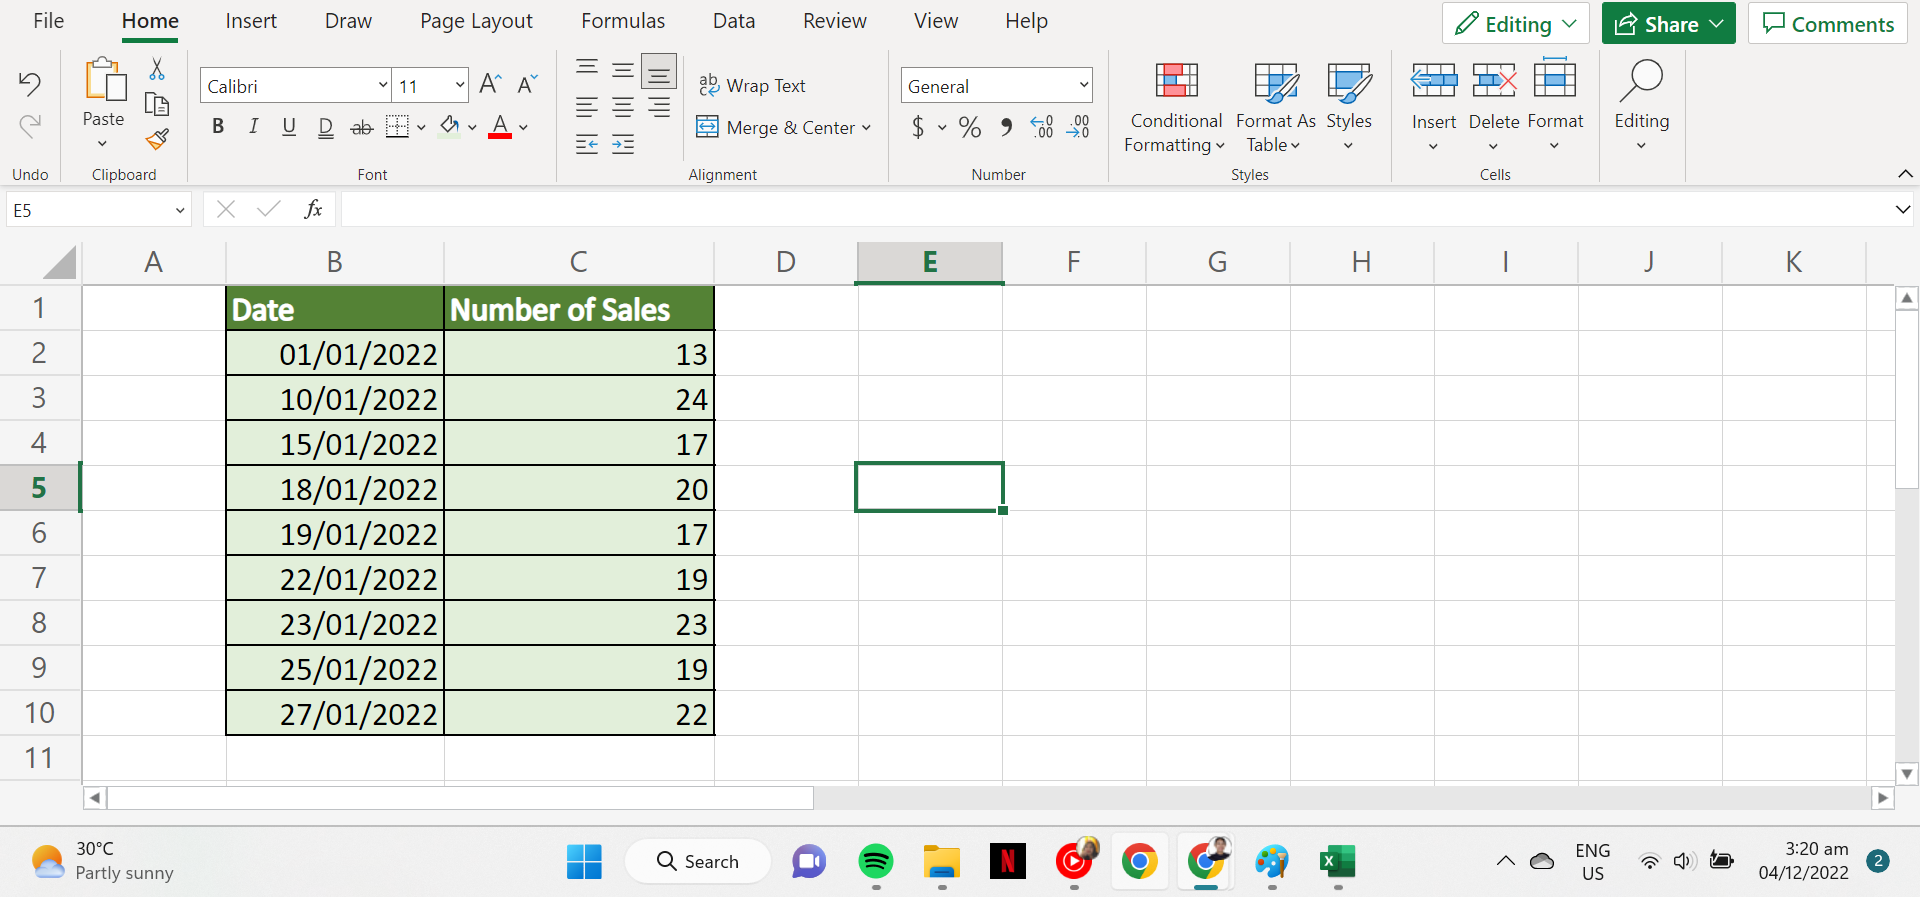Screen dimensions: 1920x897
Task: Click the Insert Function fx icon
Action: [313, 209]
